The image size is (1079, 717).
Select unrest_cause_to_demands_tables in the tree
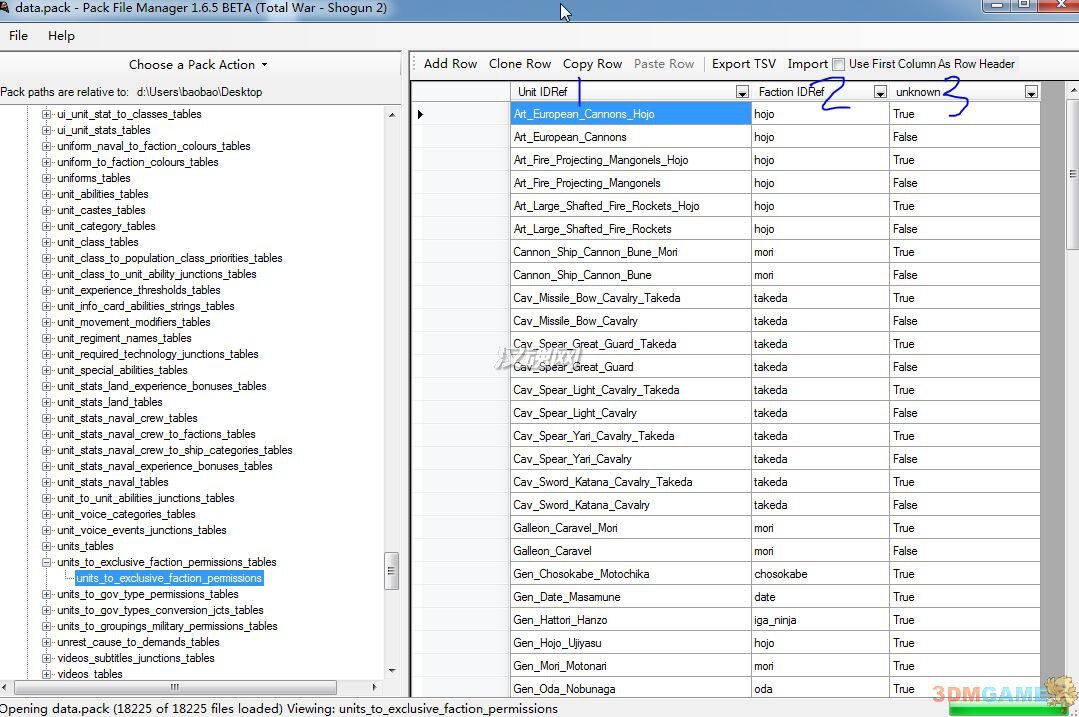coord(138,642)
